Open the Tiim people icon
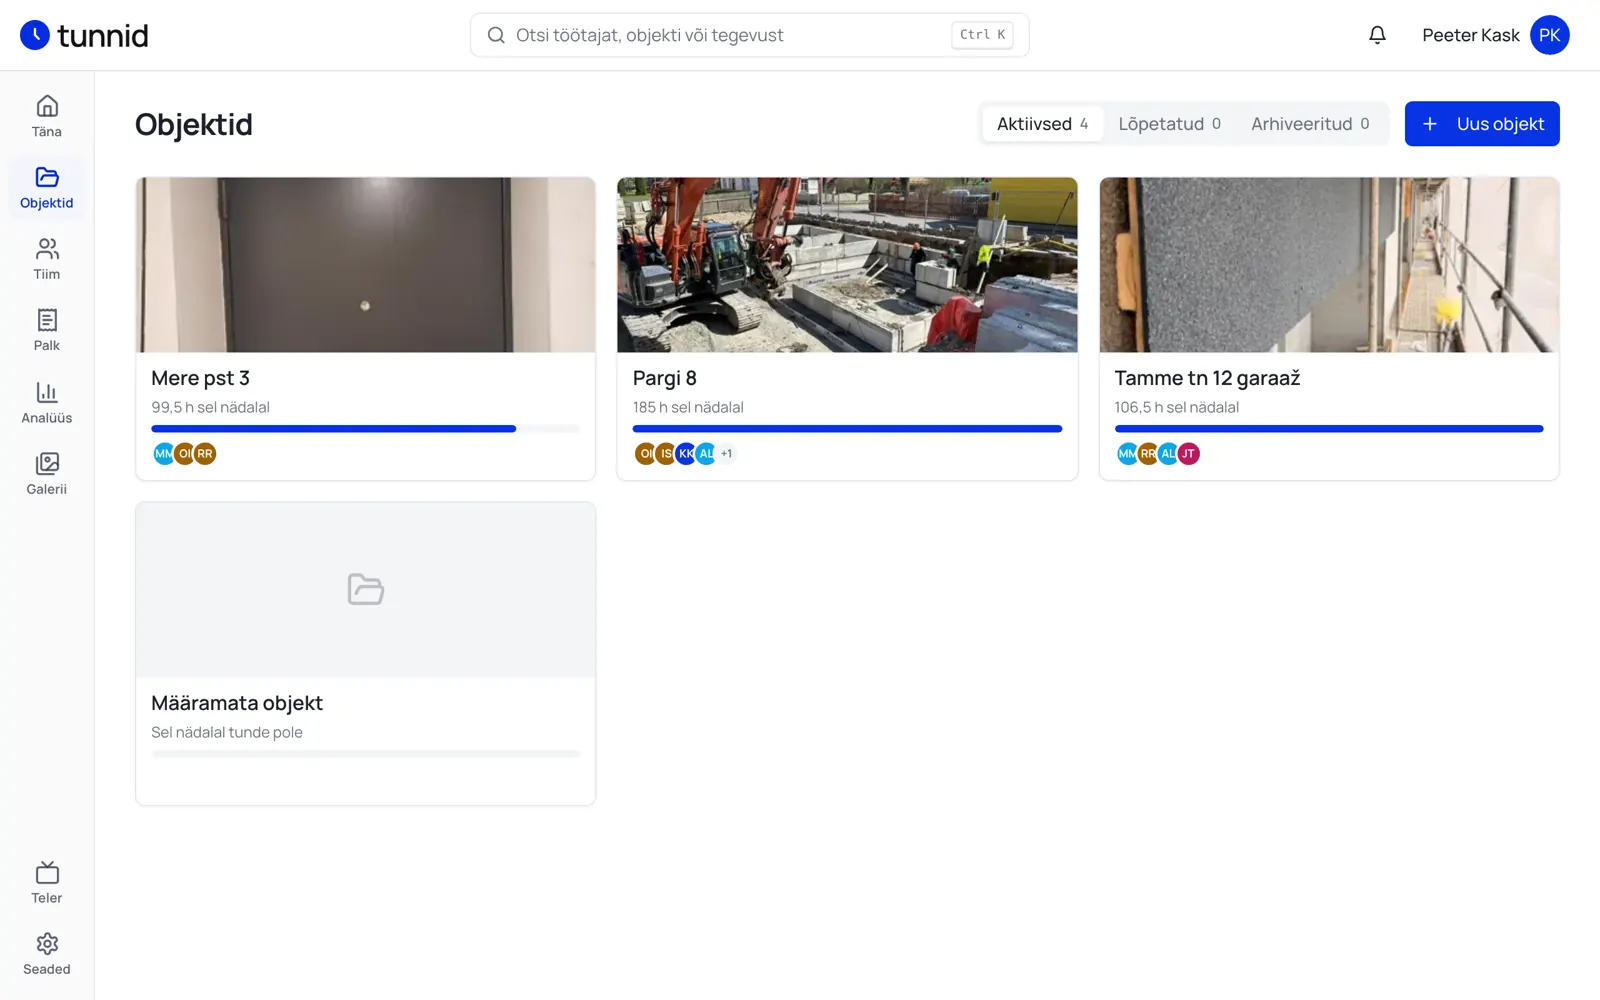 [47, 248]
